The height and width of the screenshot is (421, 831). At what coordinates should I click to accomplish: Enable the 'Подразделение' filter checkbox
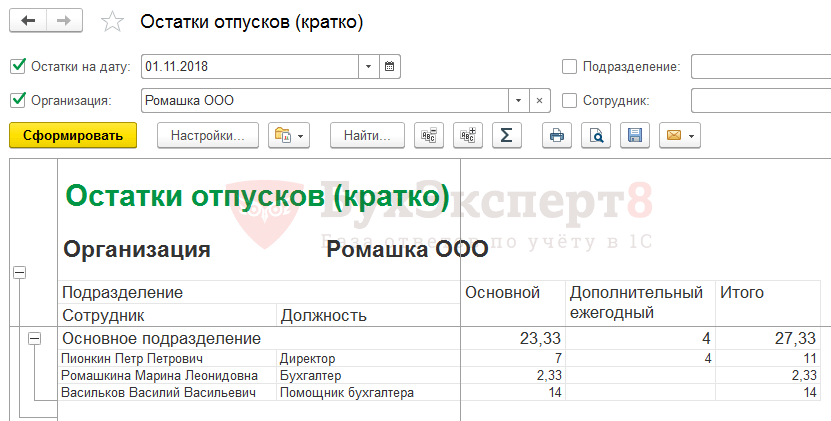point(569,67)
